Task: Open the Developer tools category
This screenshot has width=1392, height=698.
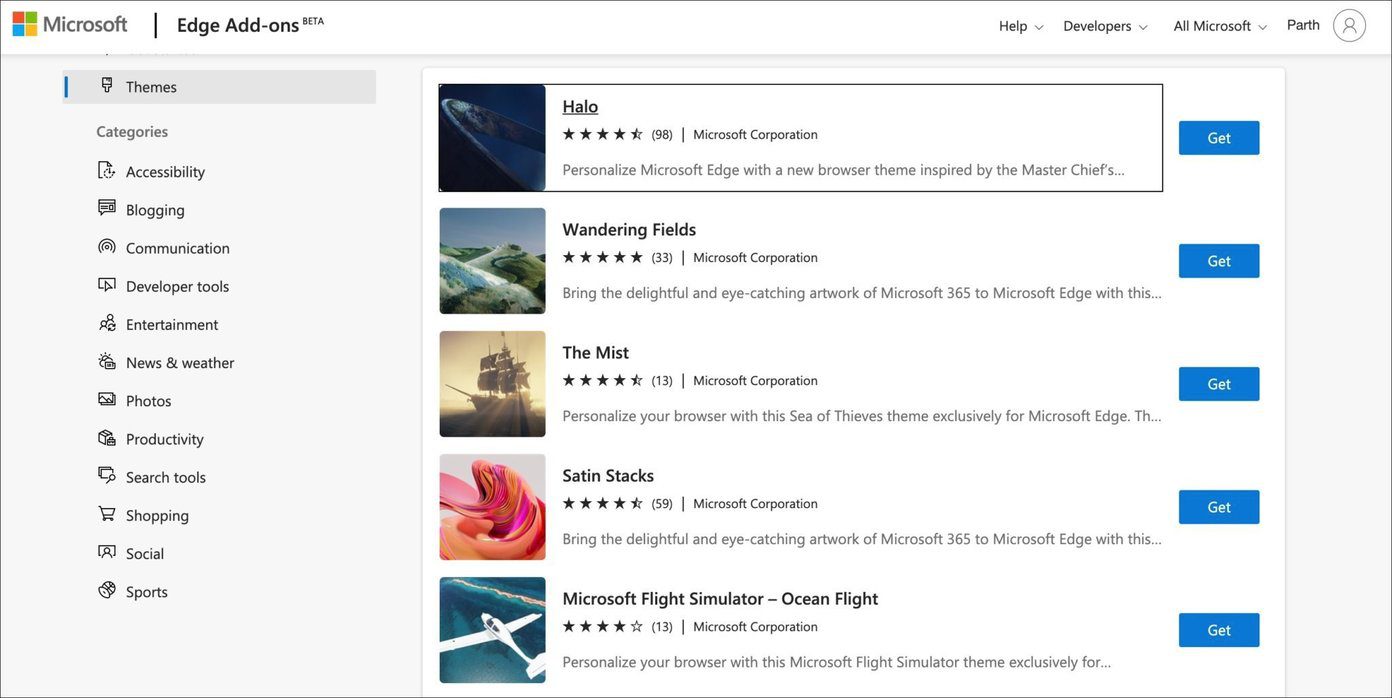Action: click(x=177, y=286)
